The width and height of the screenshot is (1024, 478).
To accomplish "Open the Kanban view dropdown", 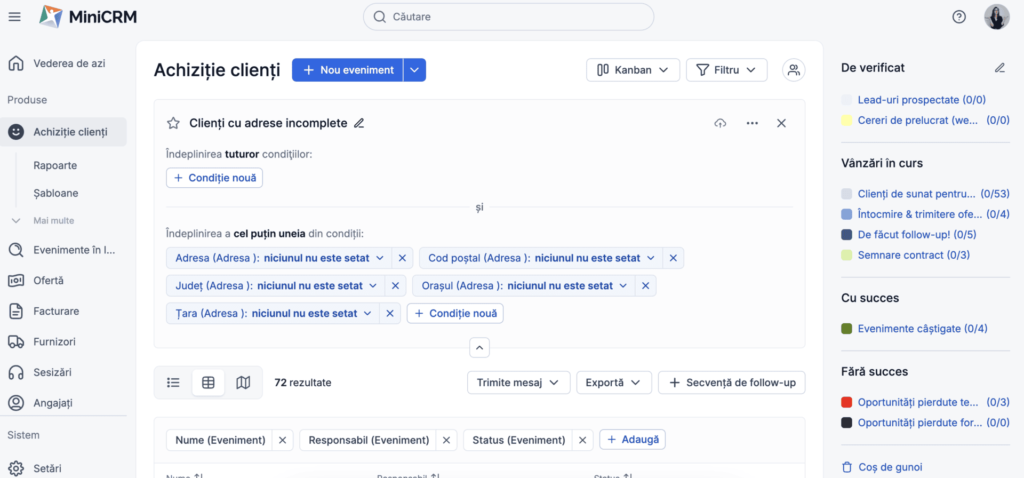I will 633,70.
